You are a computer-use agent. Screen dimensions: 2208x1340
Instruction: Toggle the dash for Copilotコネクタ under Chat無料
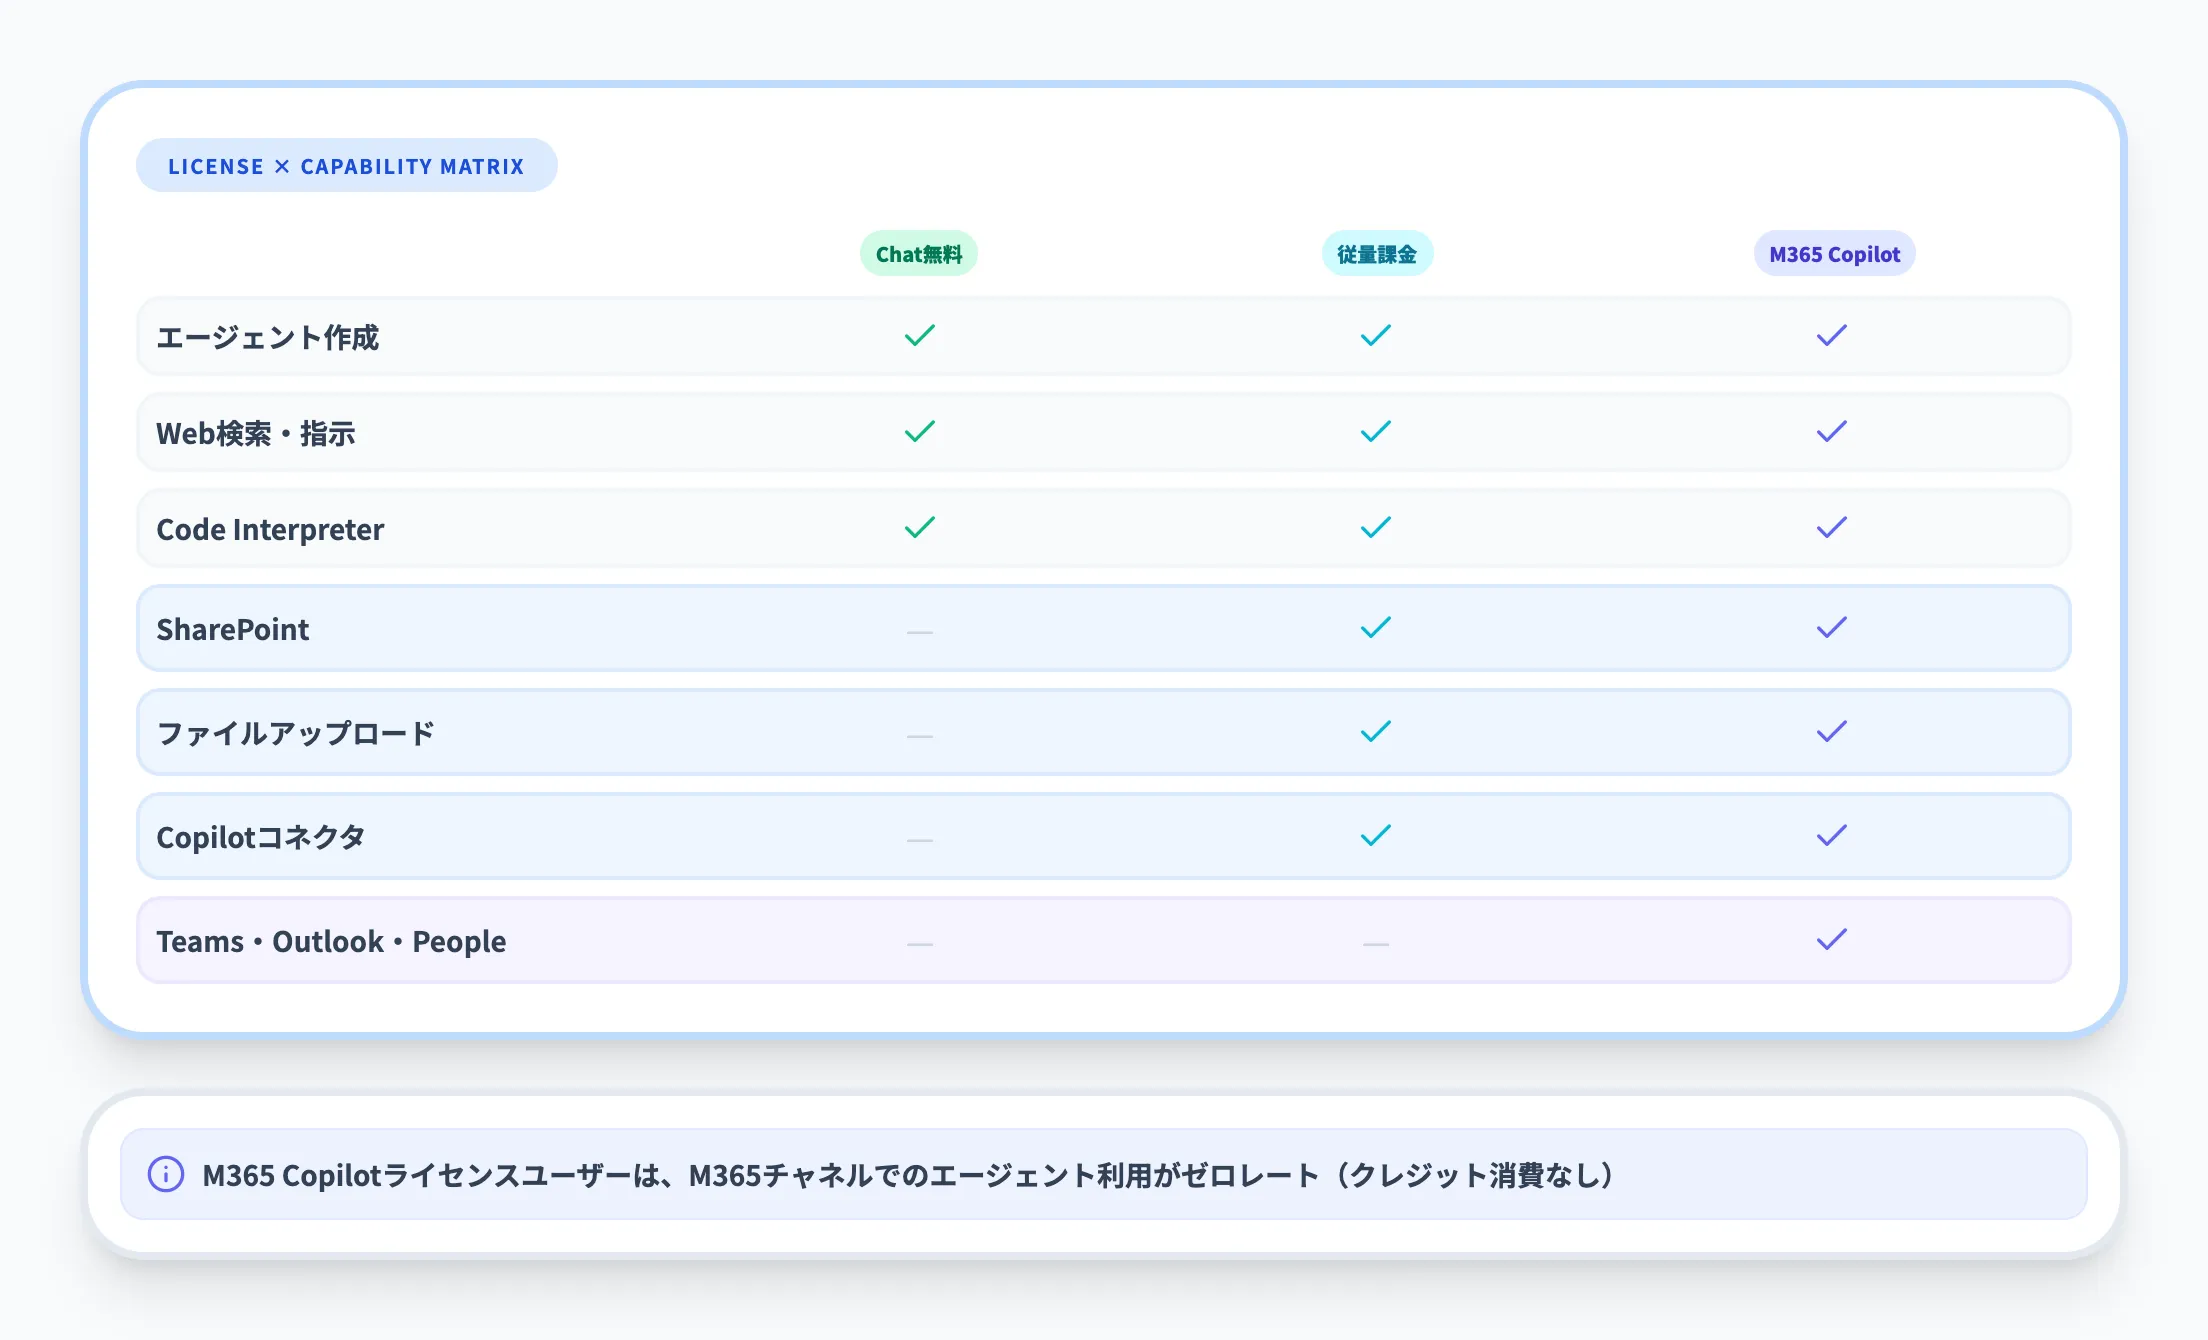click(919, 840)
